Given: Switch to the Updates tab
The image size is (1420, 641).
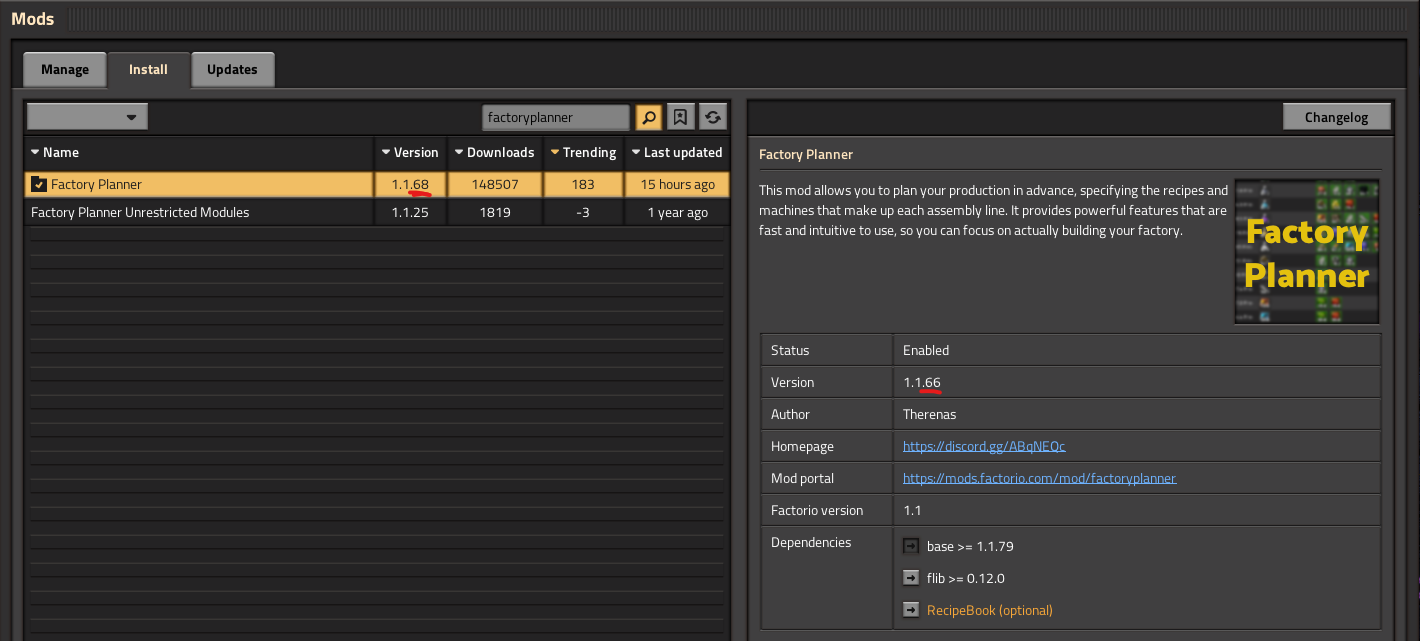Looking at the screenshot, I should point(232,70).
